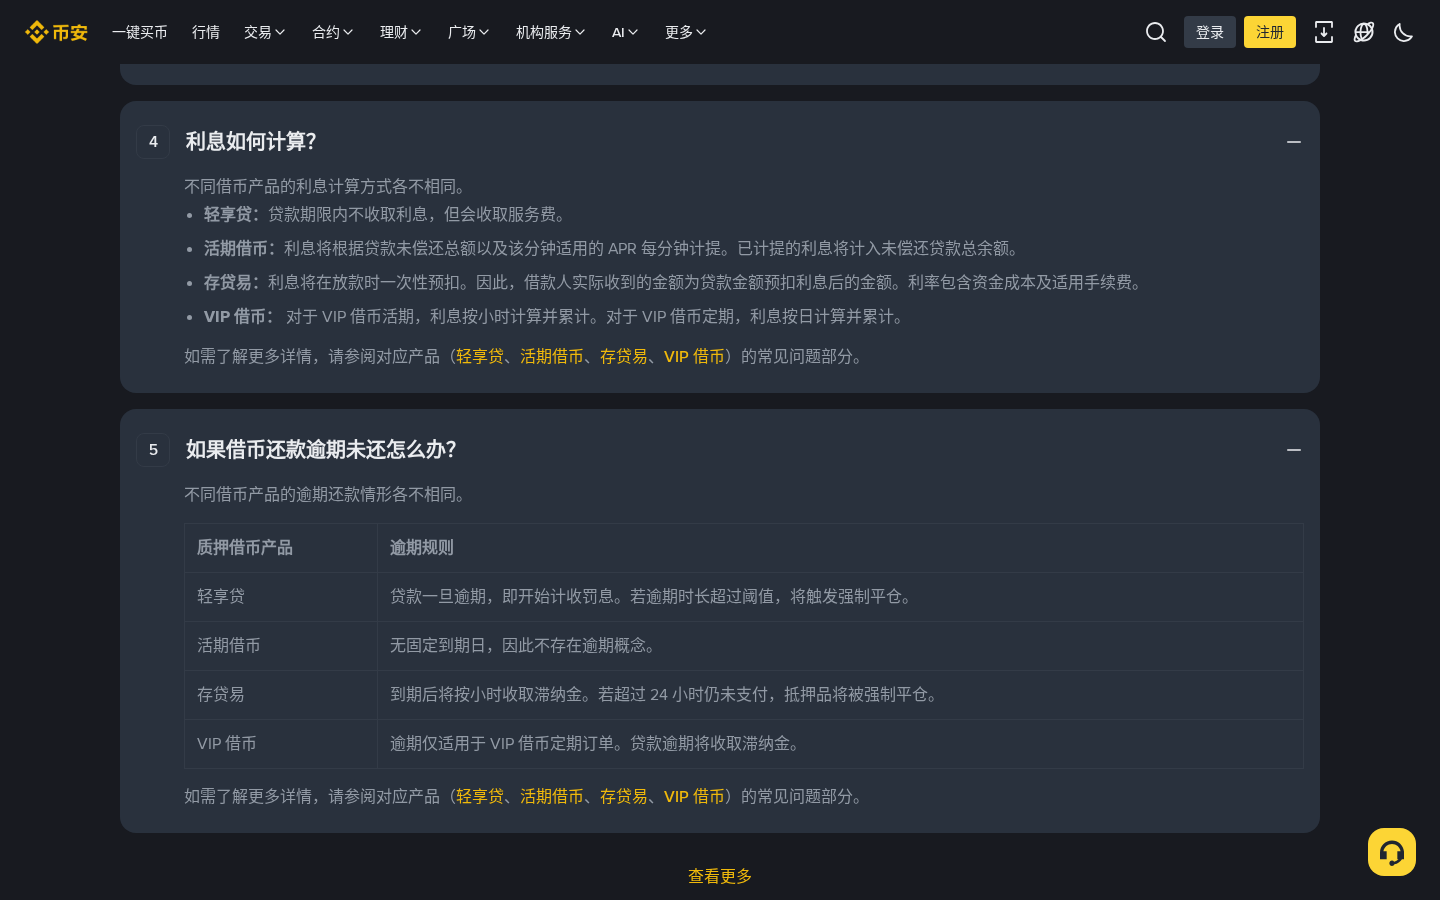The image size is (1440, 900).
Task: Click the 注册 register button
Action: (1270, 32)
